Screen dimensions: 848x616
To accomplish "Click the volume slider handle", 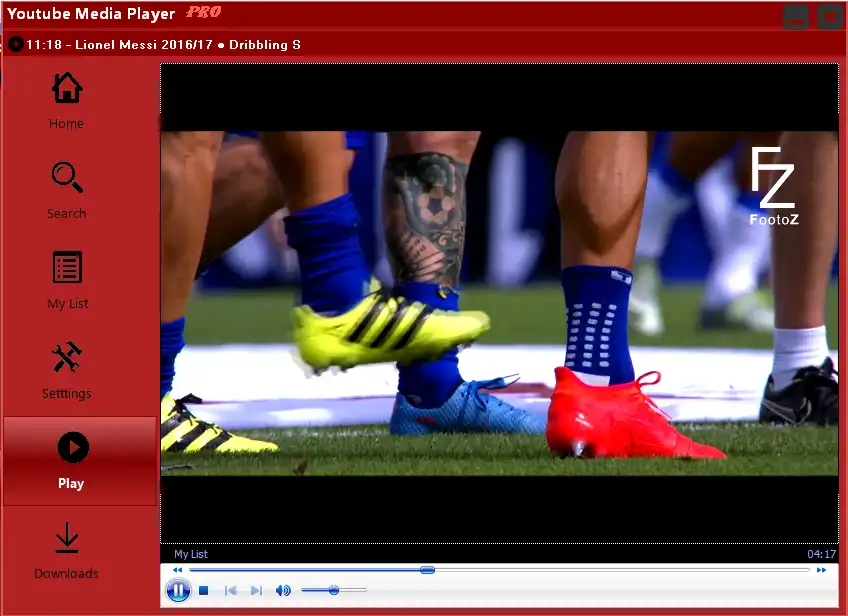I will click(334, 590).
